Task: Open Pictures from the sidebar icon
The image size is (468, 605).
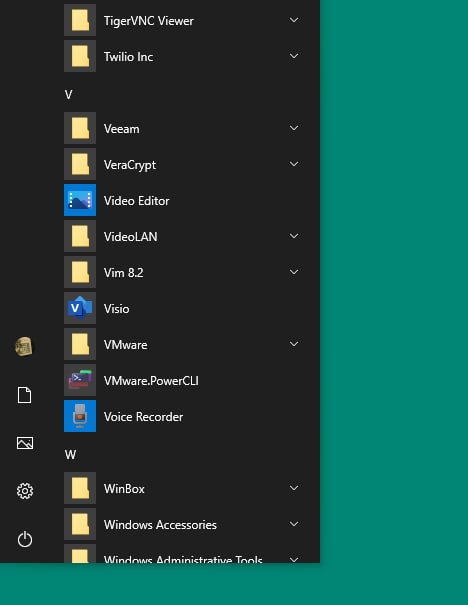Action: tap(25, 443)
